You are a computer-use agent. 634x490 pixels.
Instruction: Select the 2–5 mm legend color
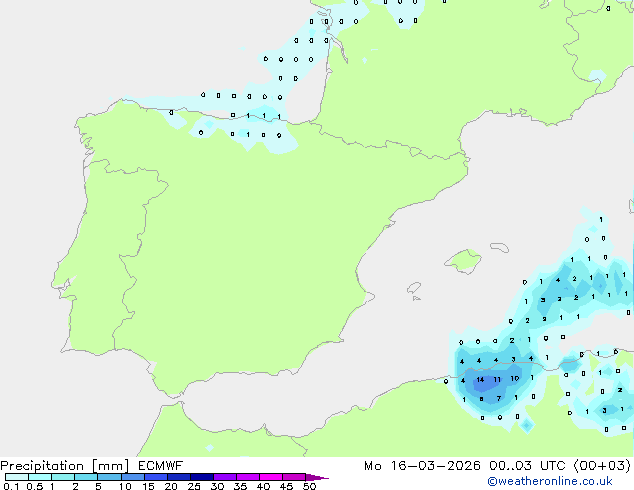coord(86,477)
